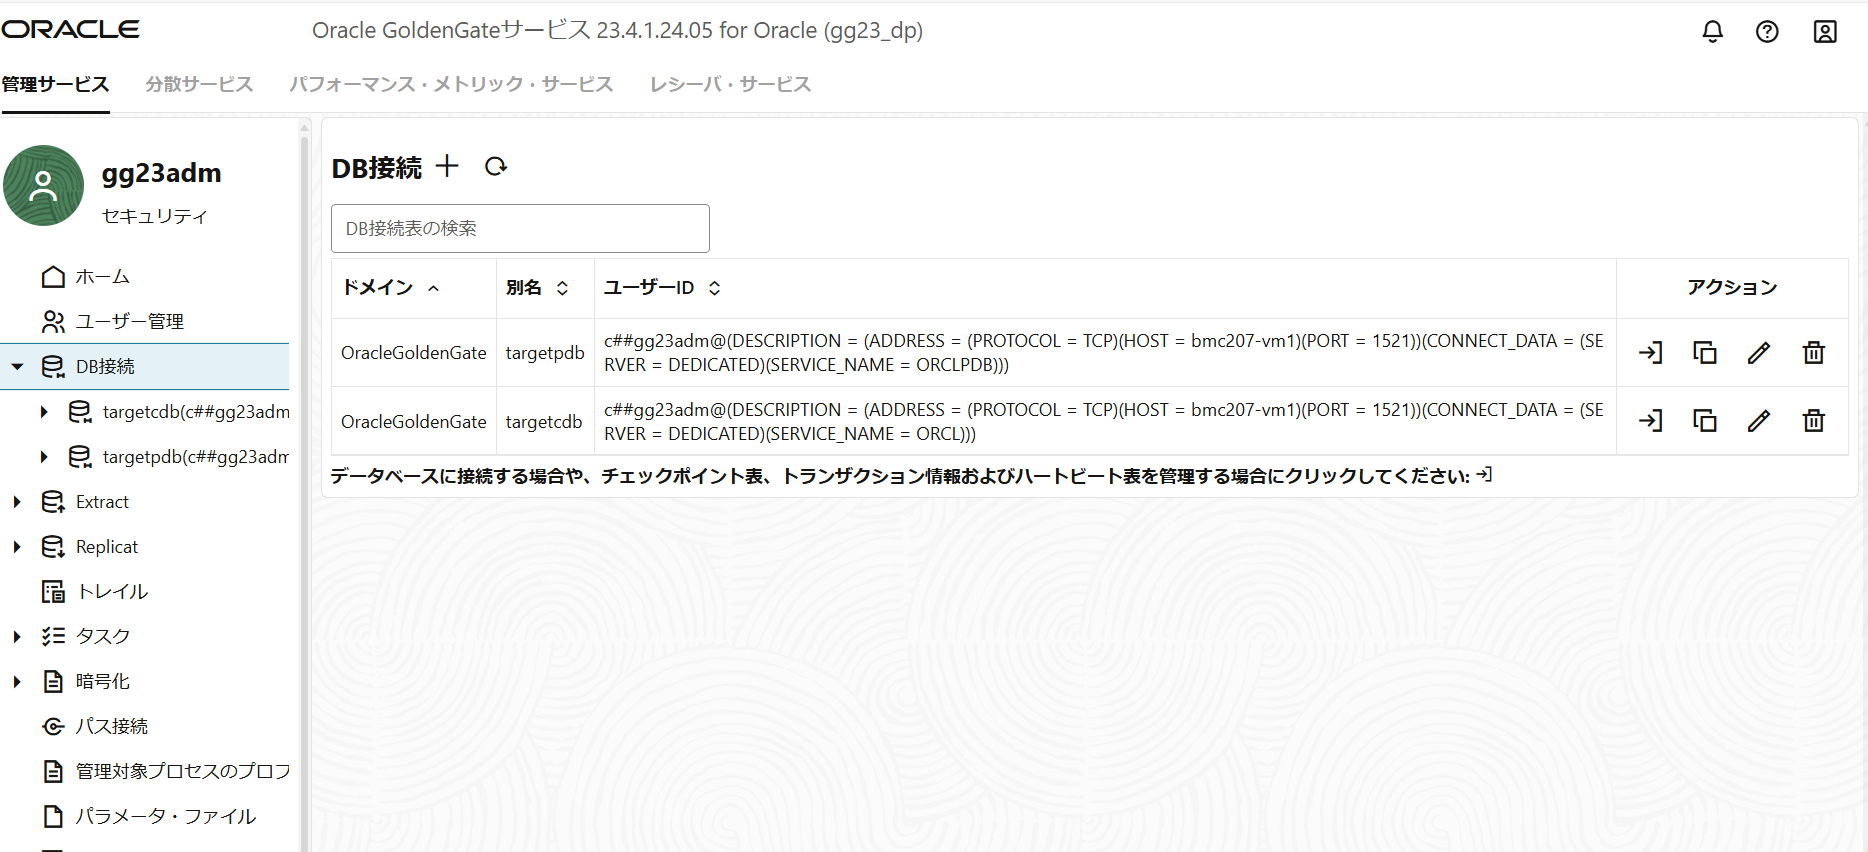1868x852 pixels.
Task: Click the sidebar vertical scrollbar
Action: pos(304,490)
